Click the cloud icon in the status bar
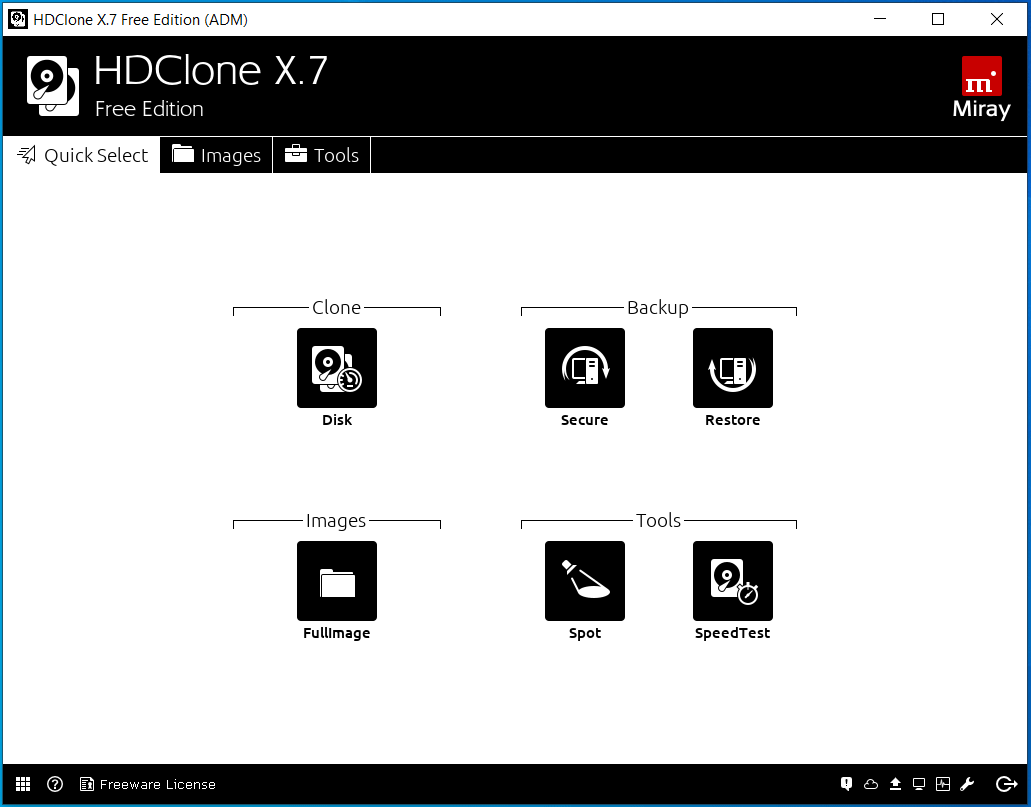 tap(871, 784)
